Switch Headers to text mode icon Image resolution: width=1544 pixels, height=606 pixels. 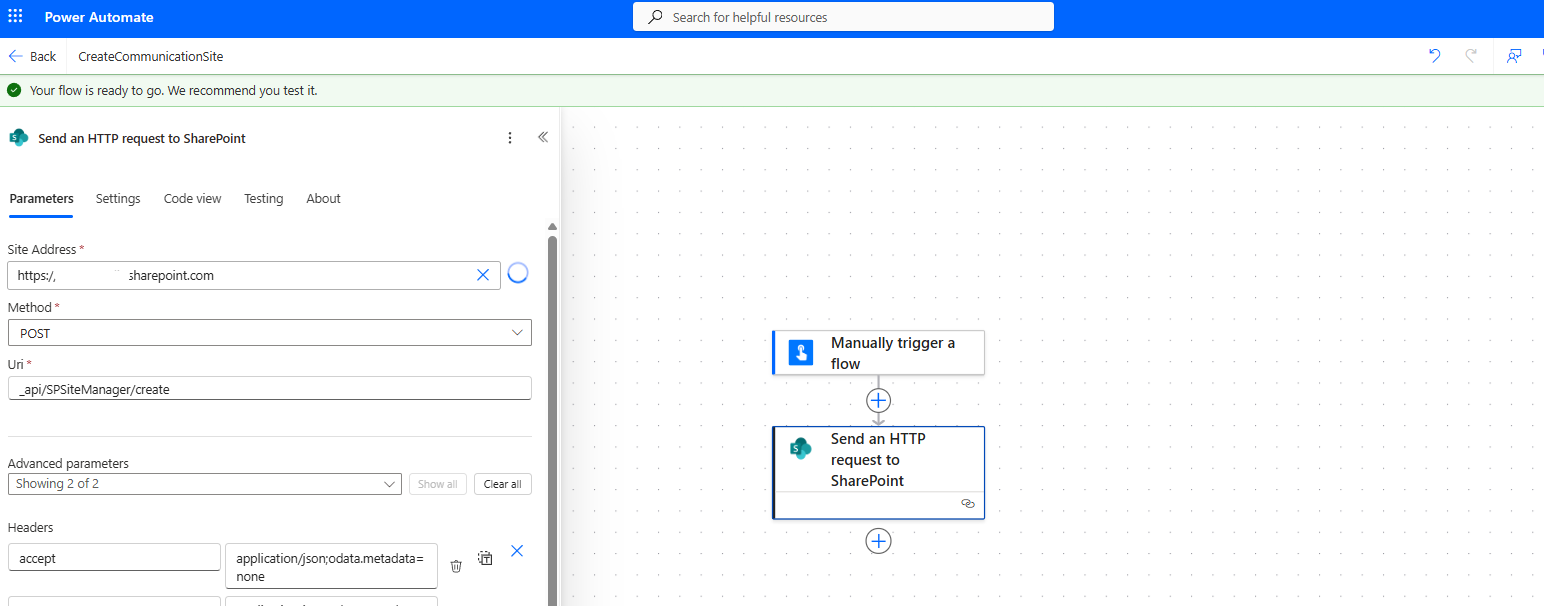click(485, 558)
